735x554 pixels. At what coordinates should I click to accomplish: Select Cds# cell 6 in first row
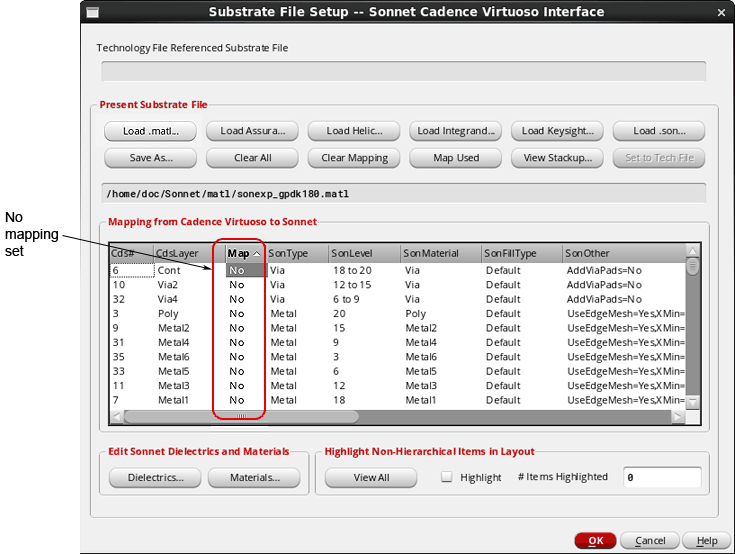pyautogui.click(x=132, y=270)
